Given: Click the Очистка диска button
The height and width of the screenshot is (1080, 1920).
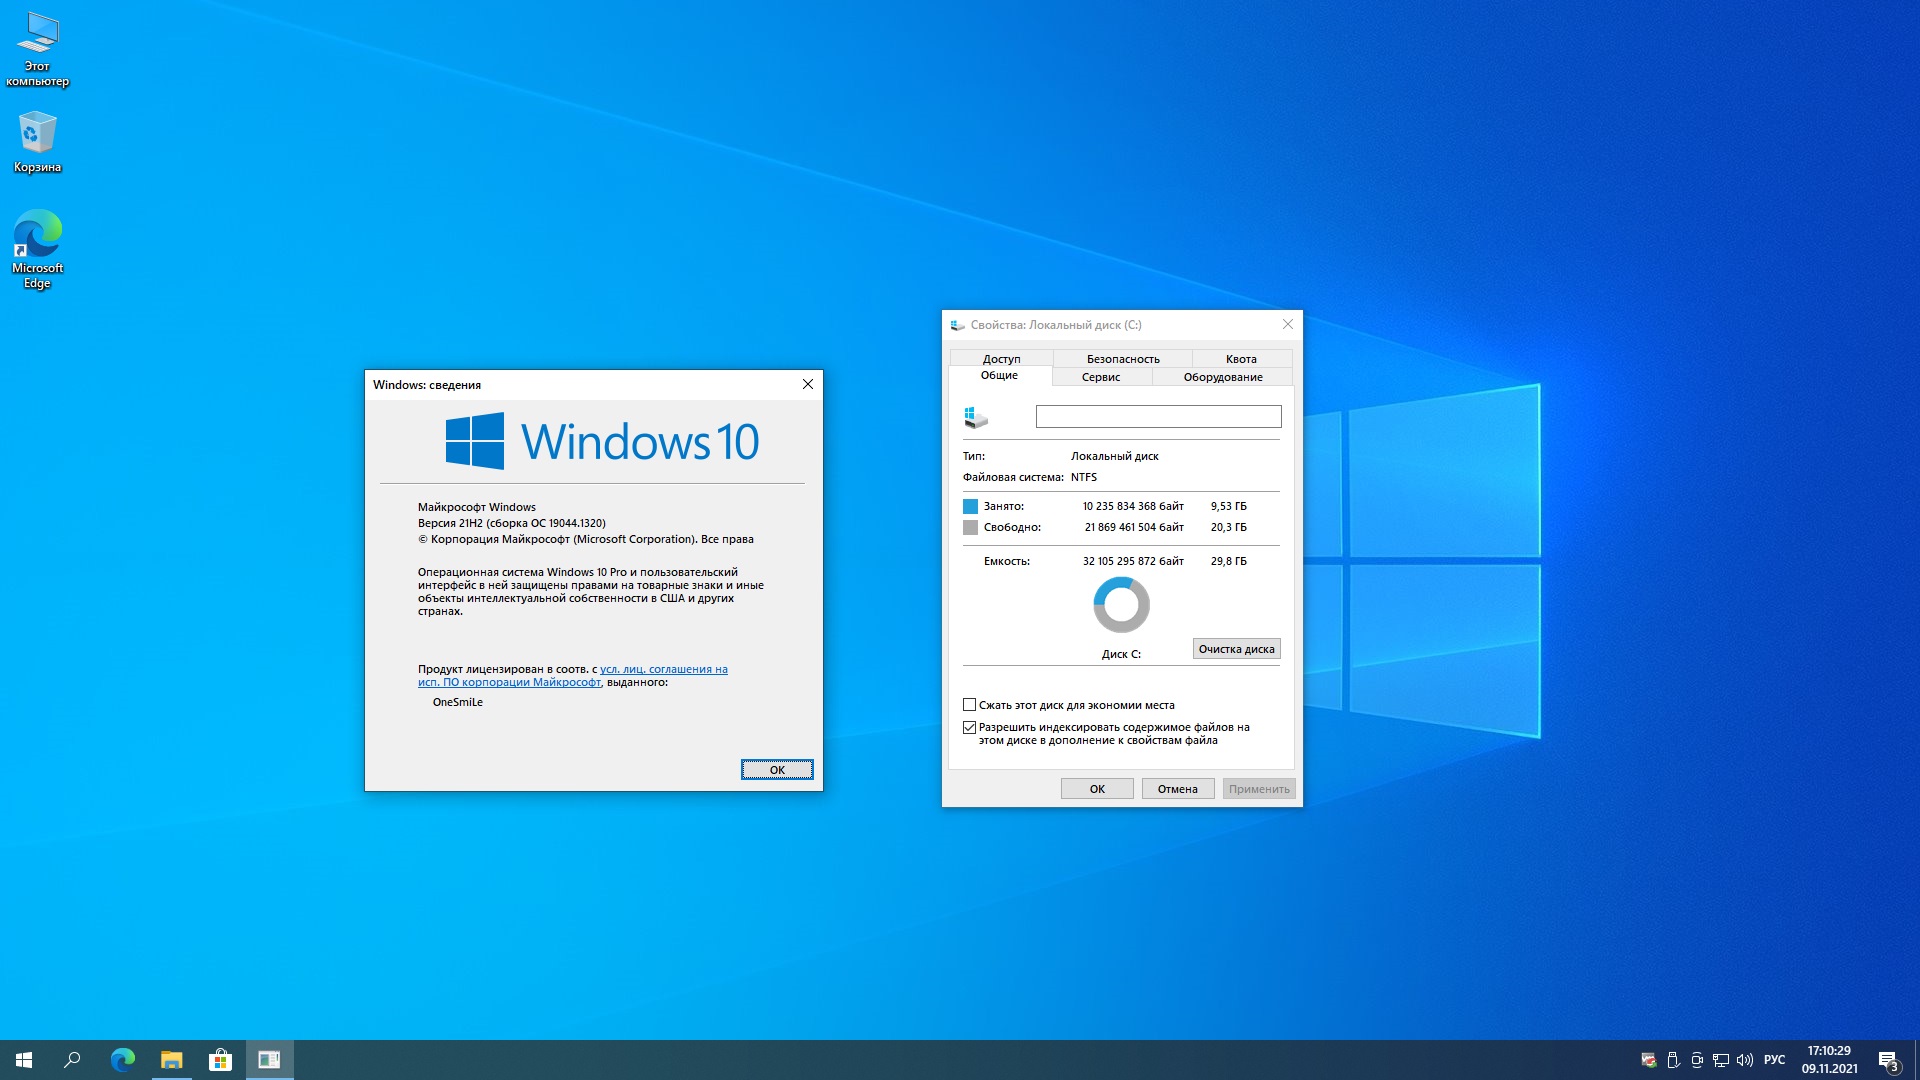Looking at the screenshot, I should click(x=1236, y=649).
